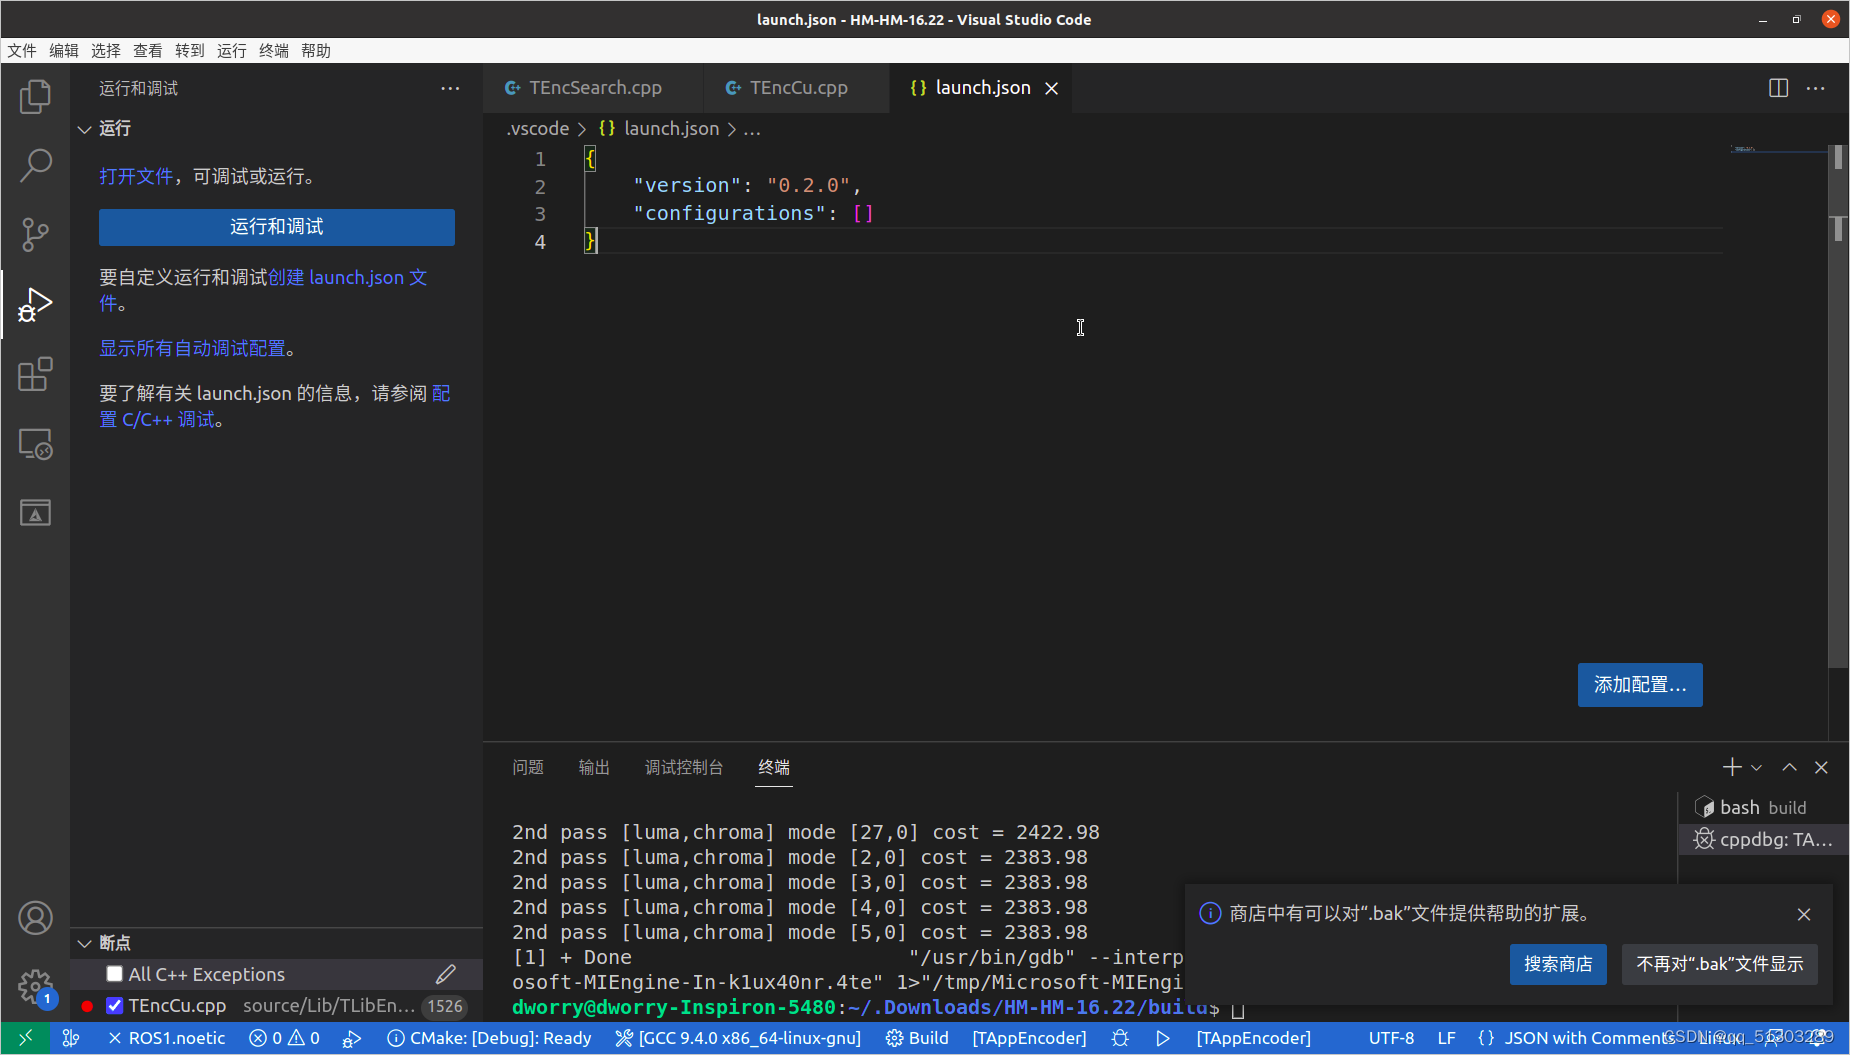Open the 终端 menu in menu bar
This screenshot has width=1850, height=1055.
point(274,51)
